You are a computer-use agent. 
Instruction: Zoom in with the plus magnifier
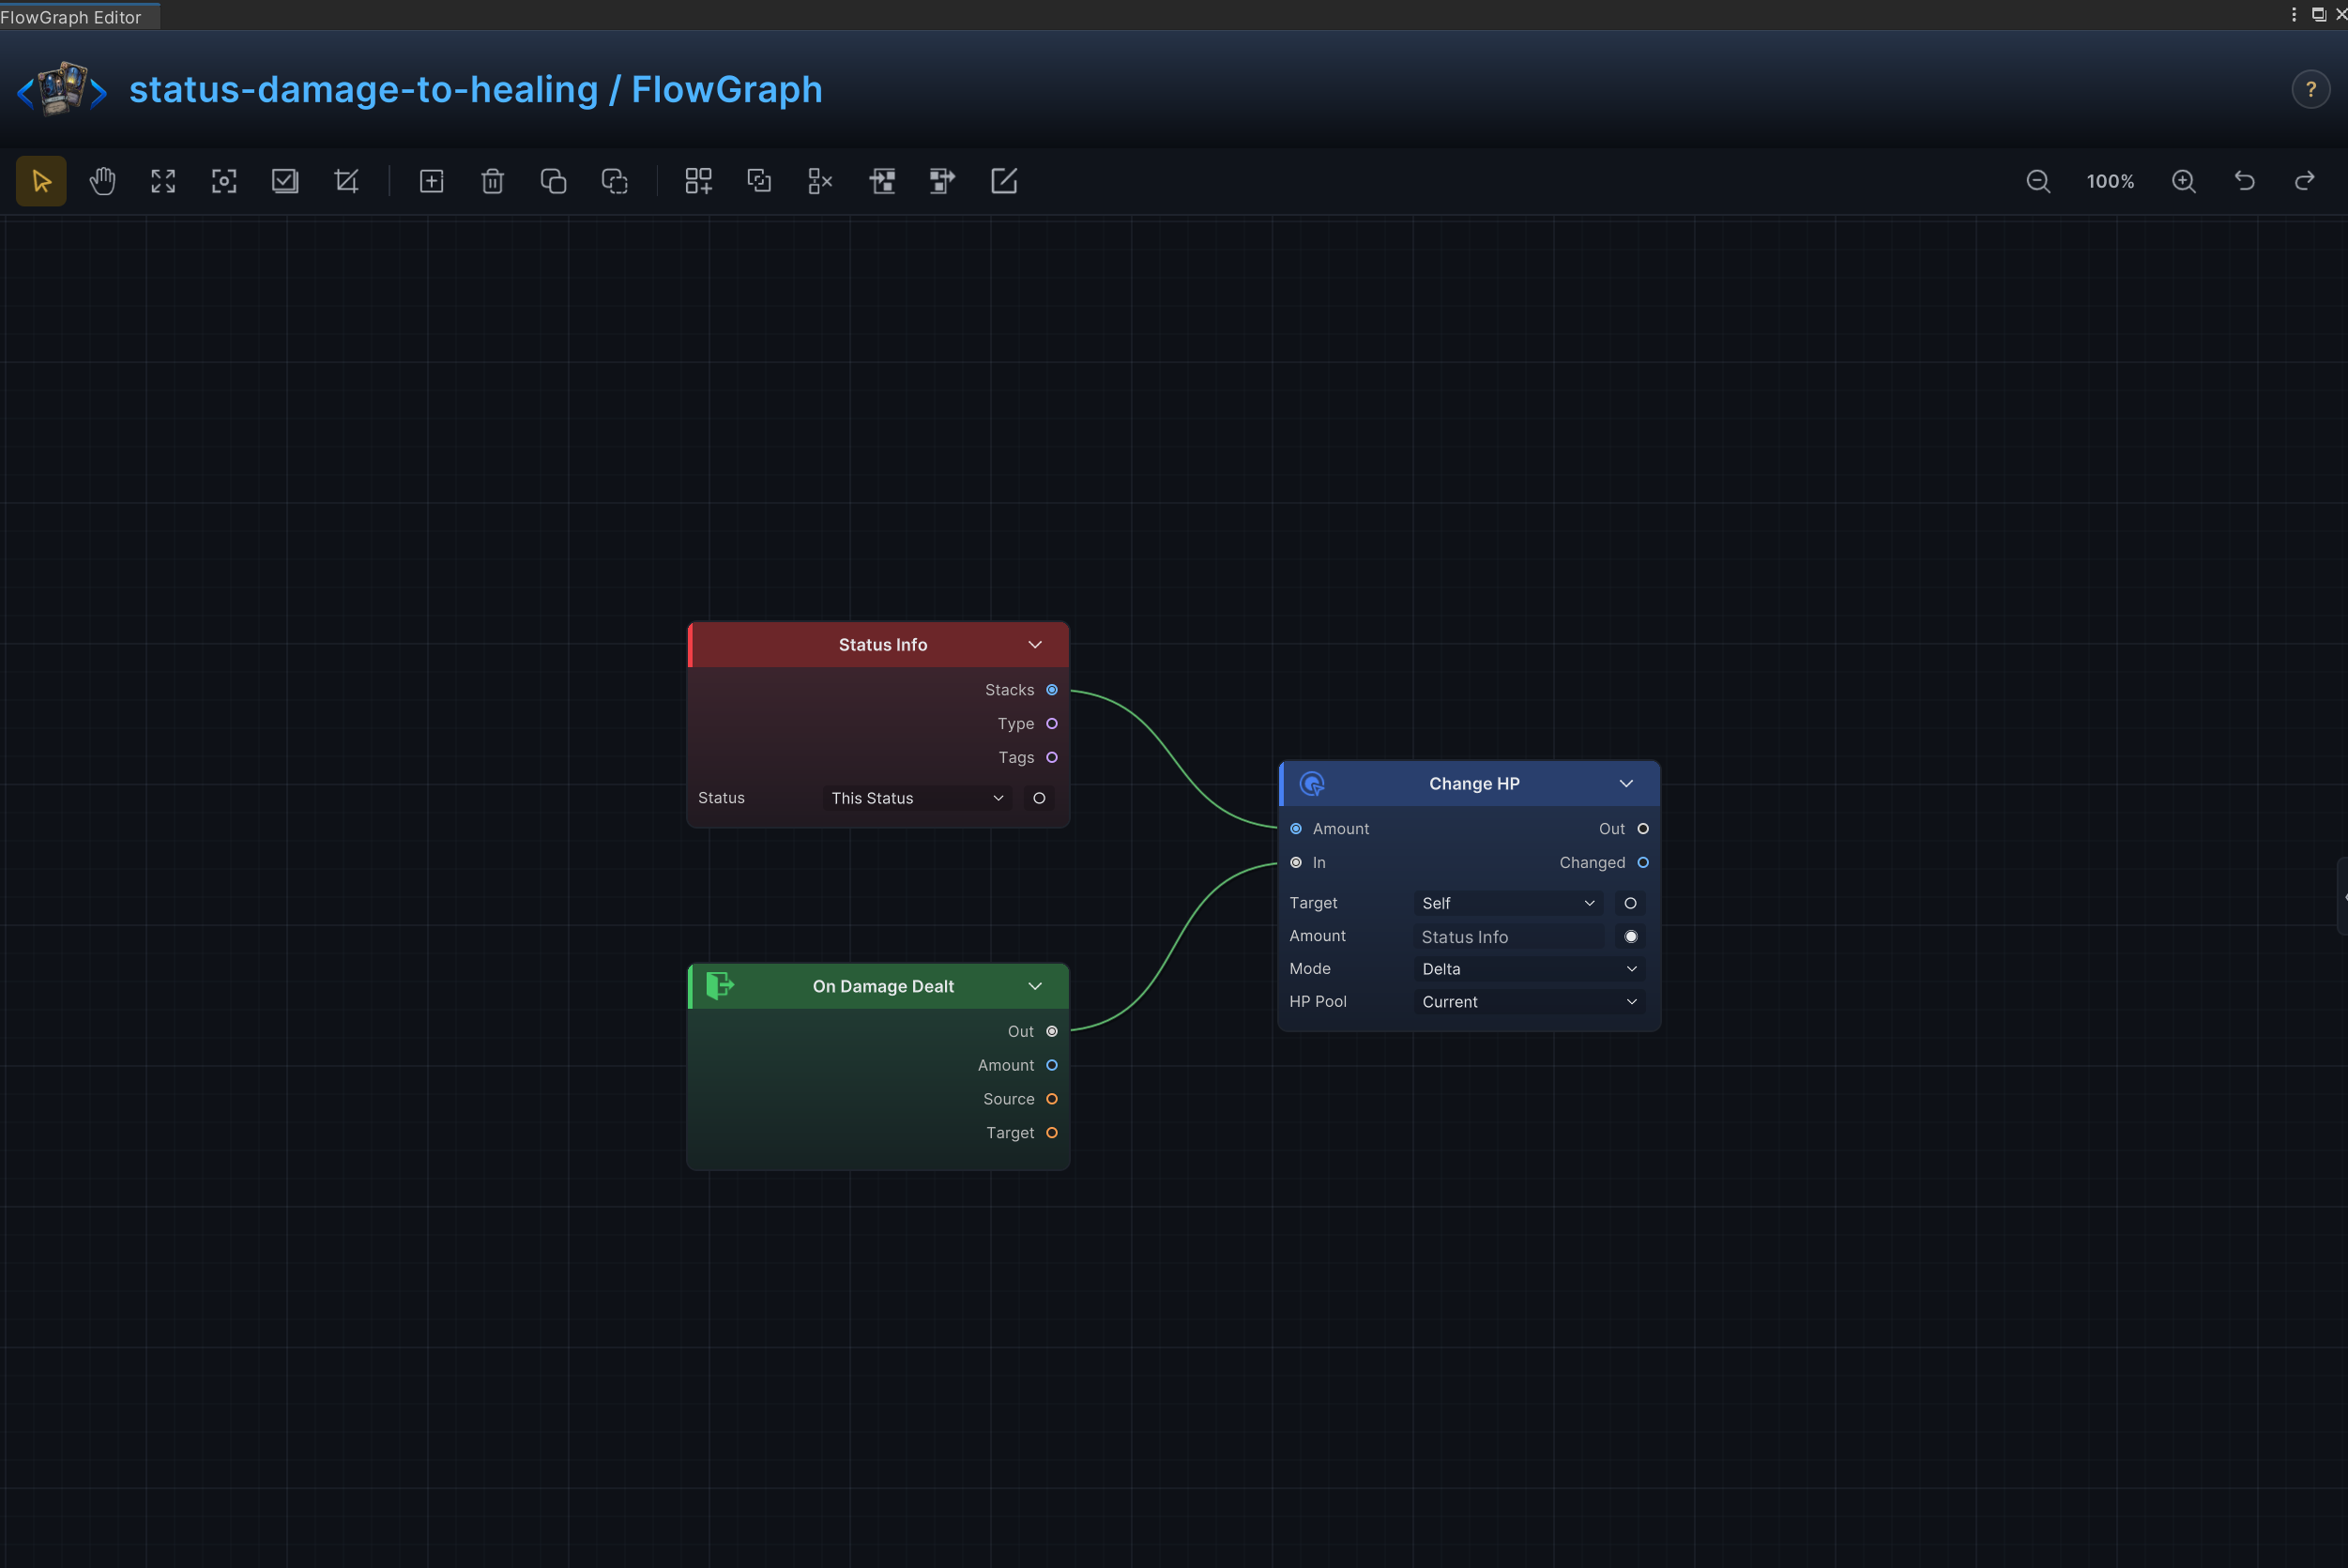2184,181
